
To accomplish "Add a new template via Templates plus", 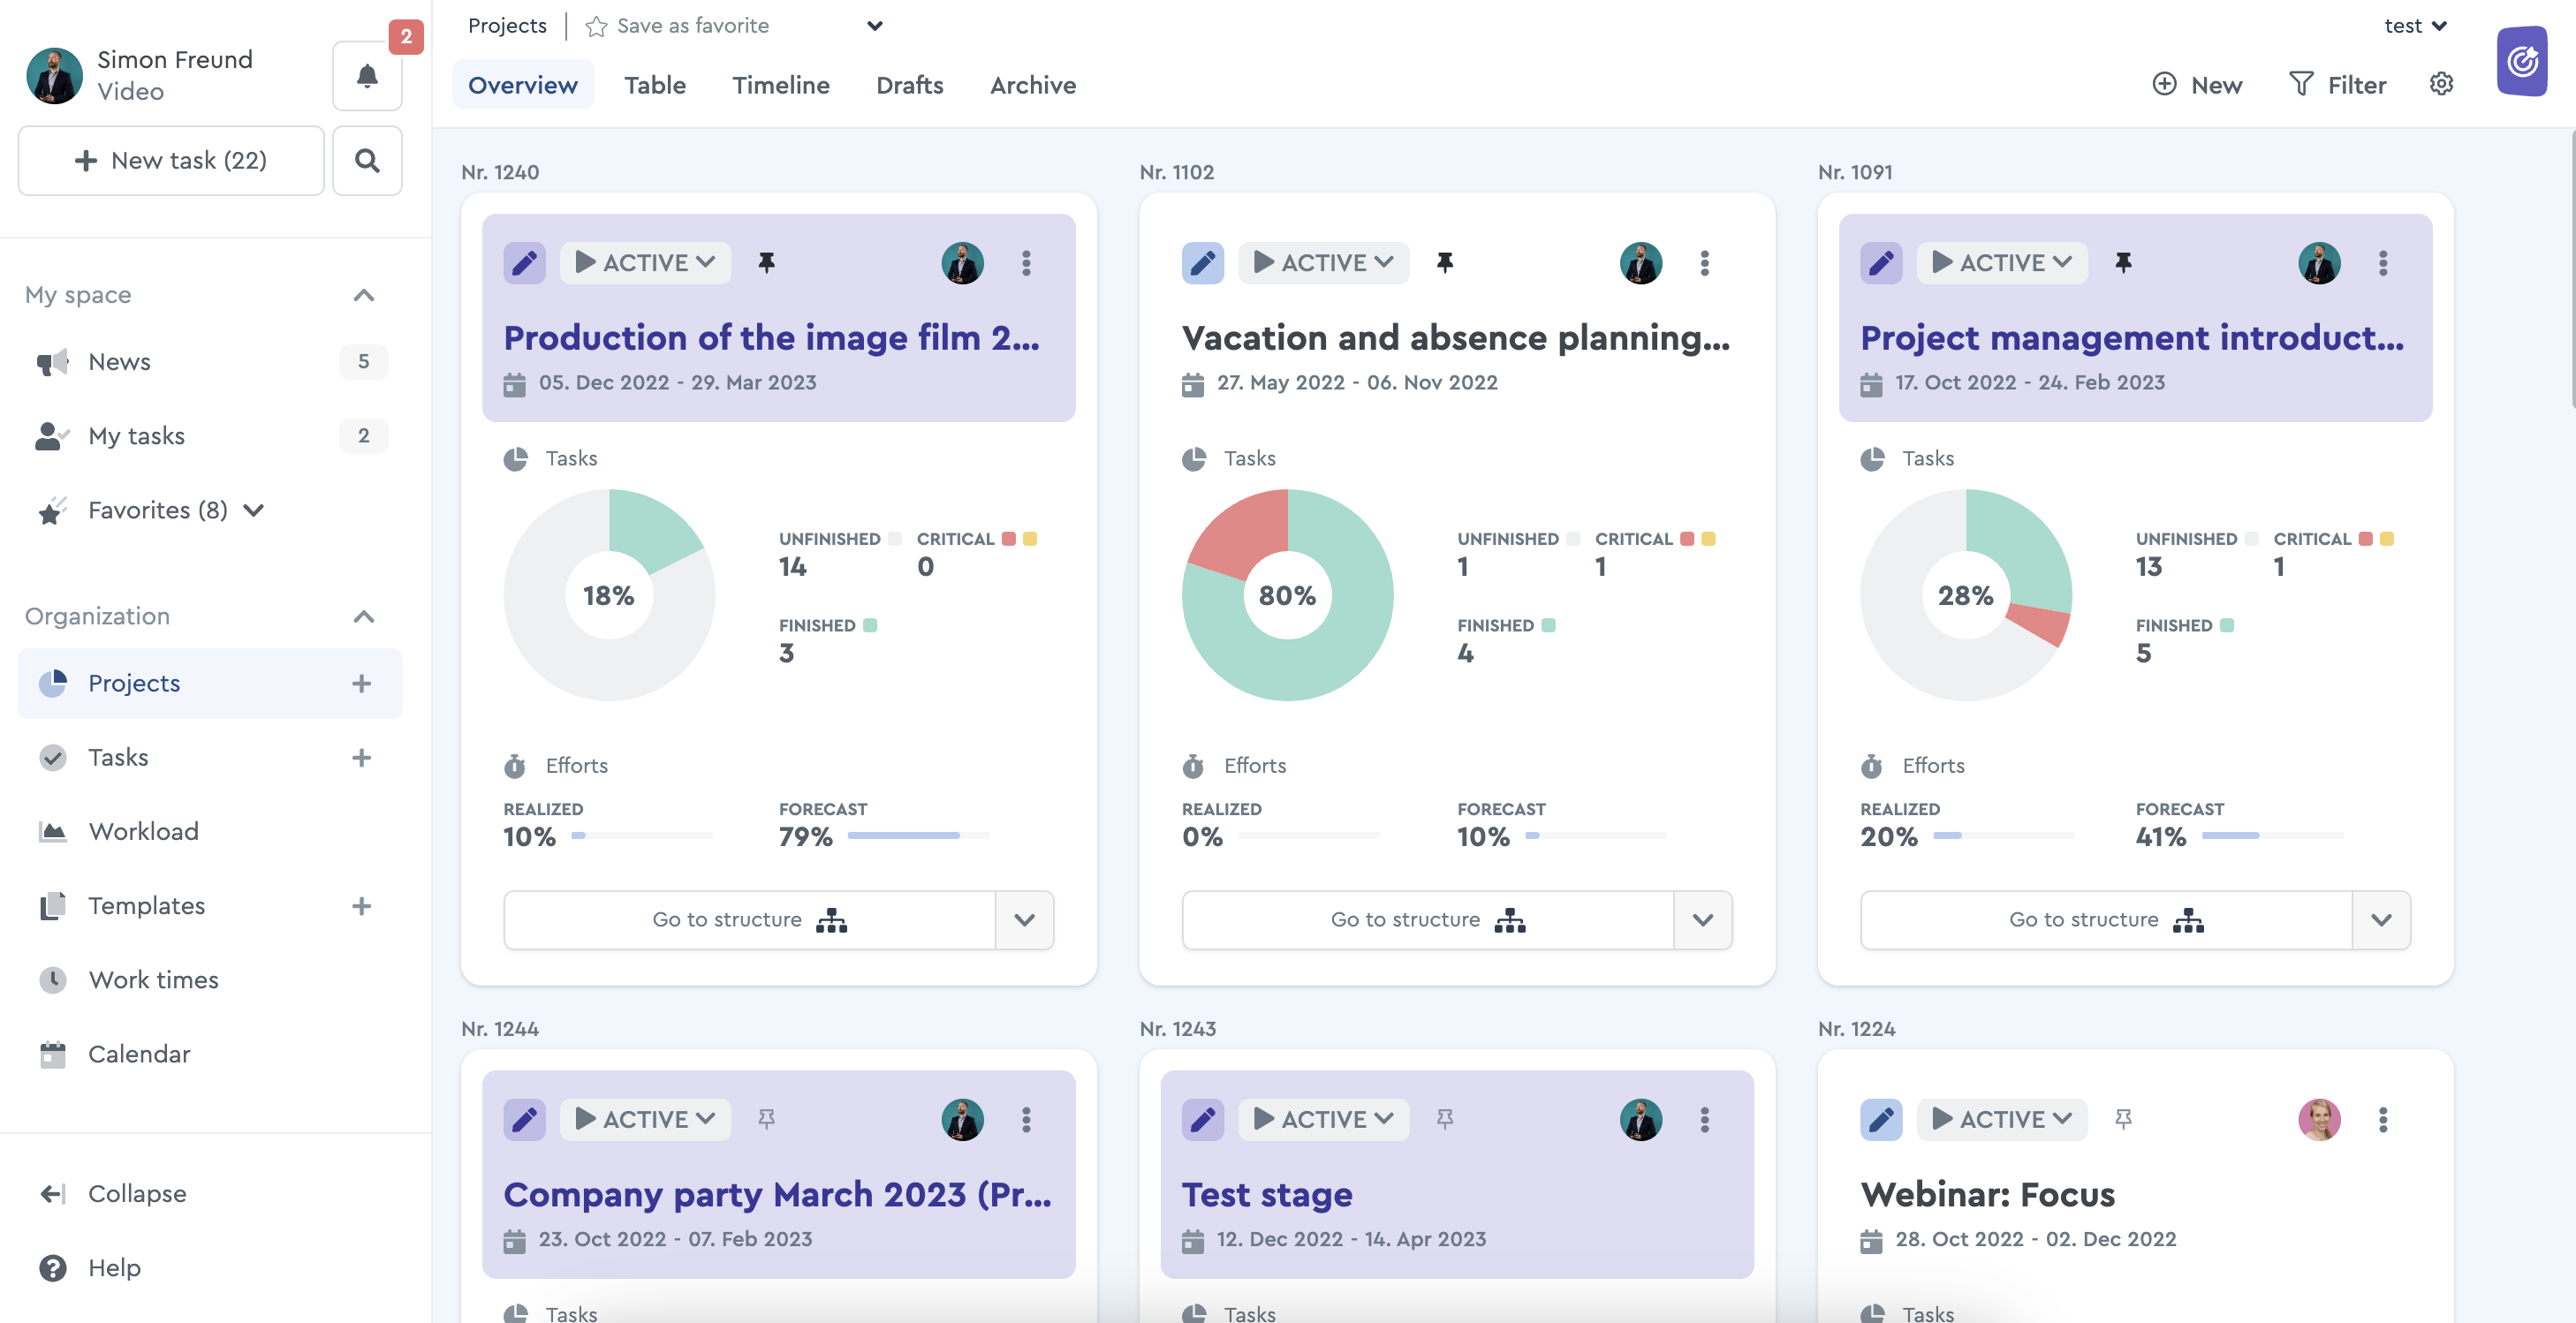I will tap(362, 906).
